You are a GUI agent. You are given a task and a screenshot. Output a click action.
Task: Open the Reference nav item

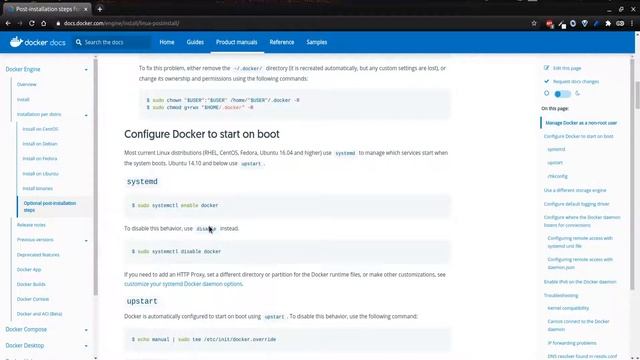tap(282, 42)
